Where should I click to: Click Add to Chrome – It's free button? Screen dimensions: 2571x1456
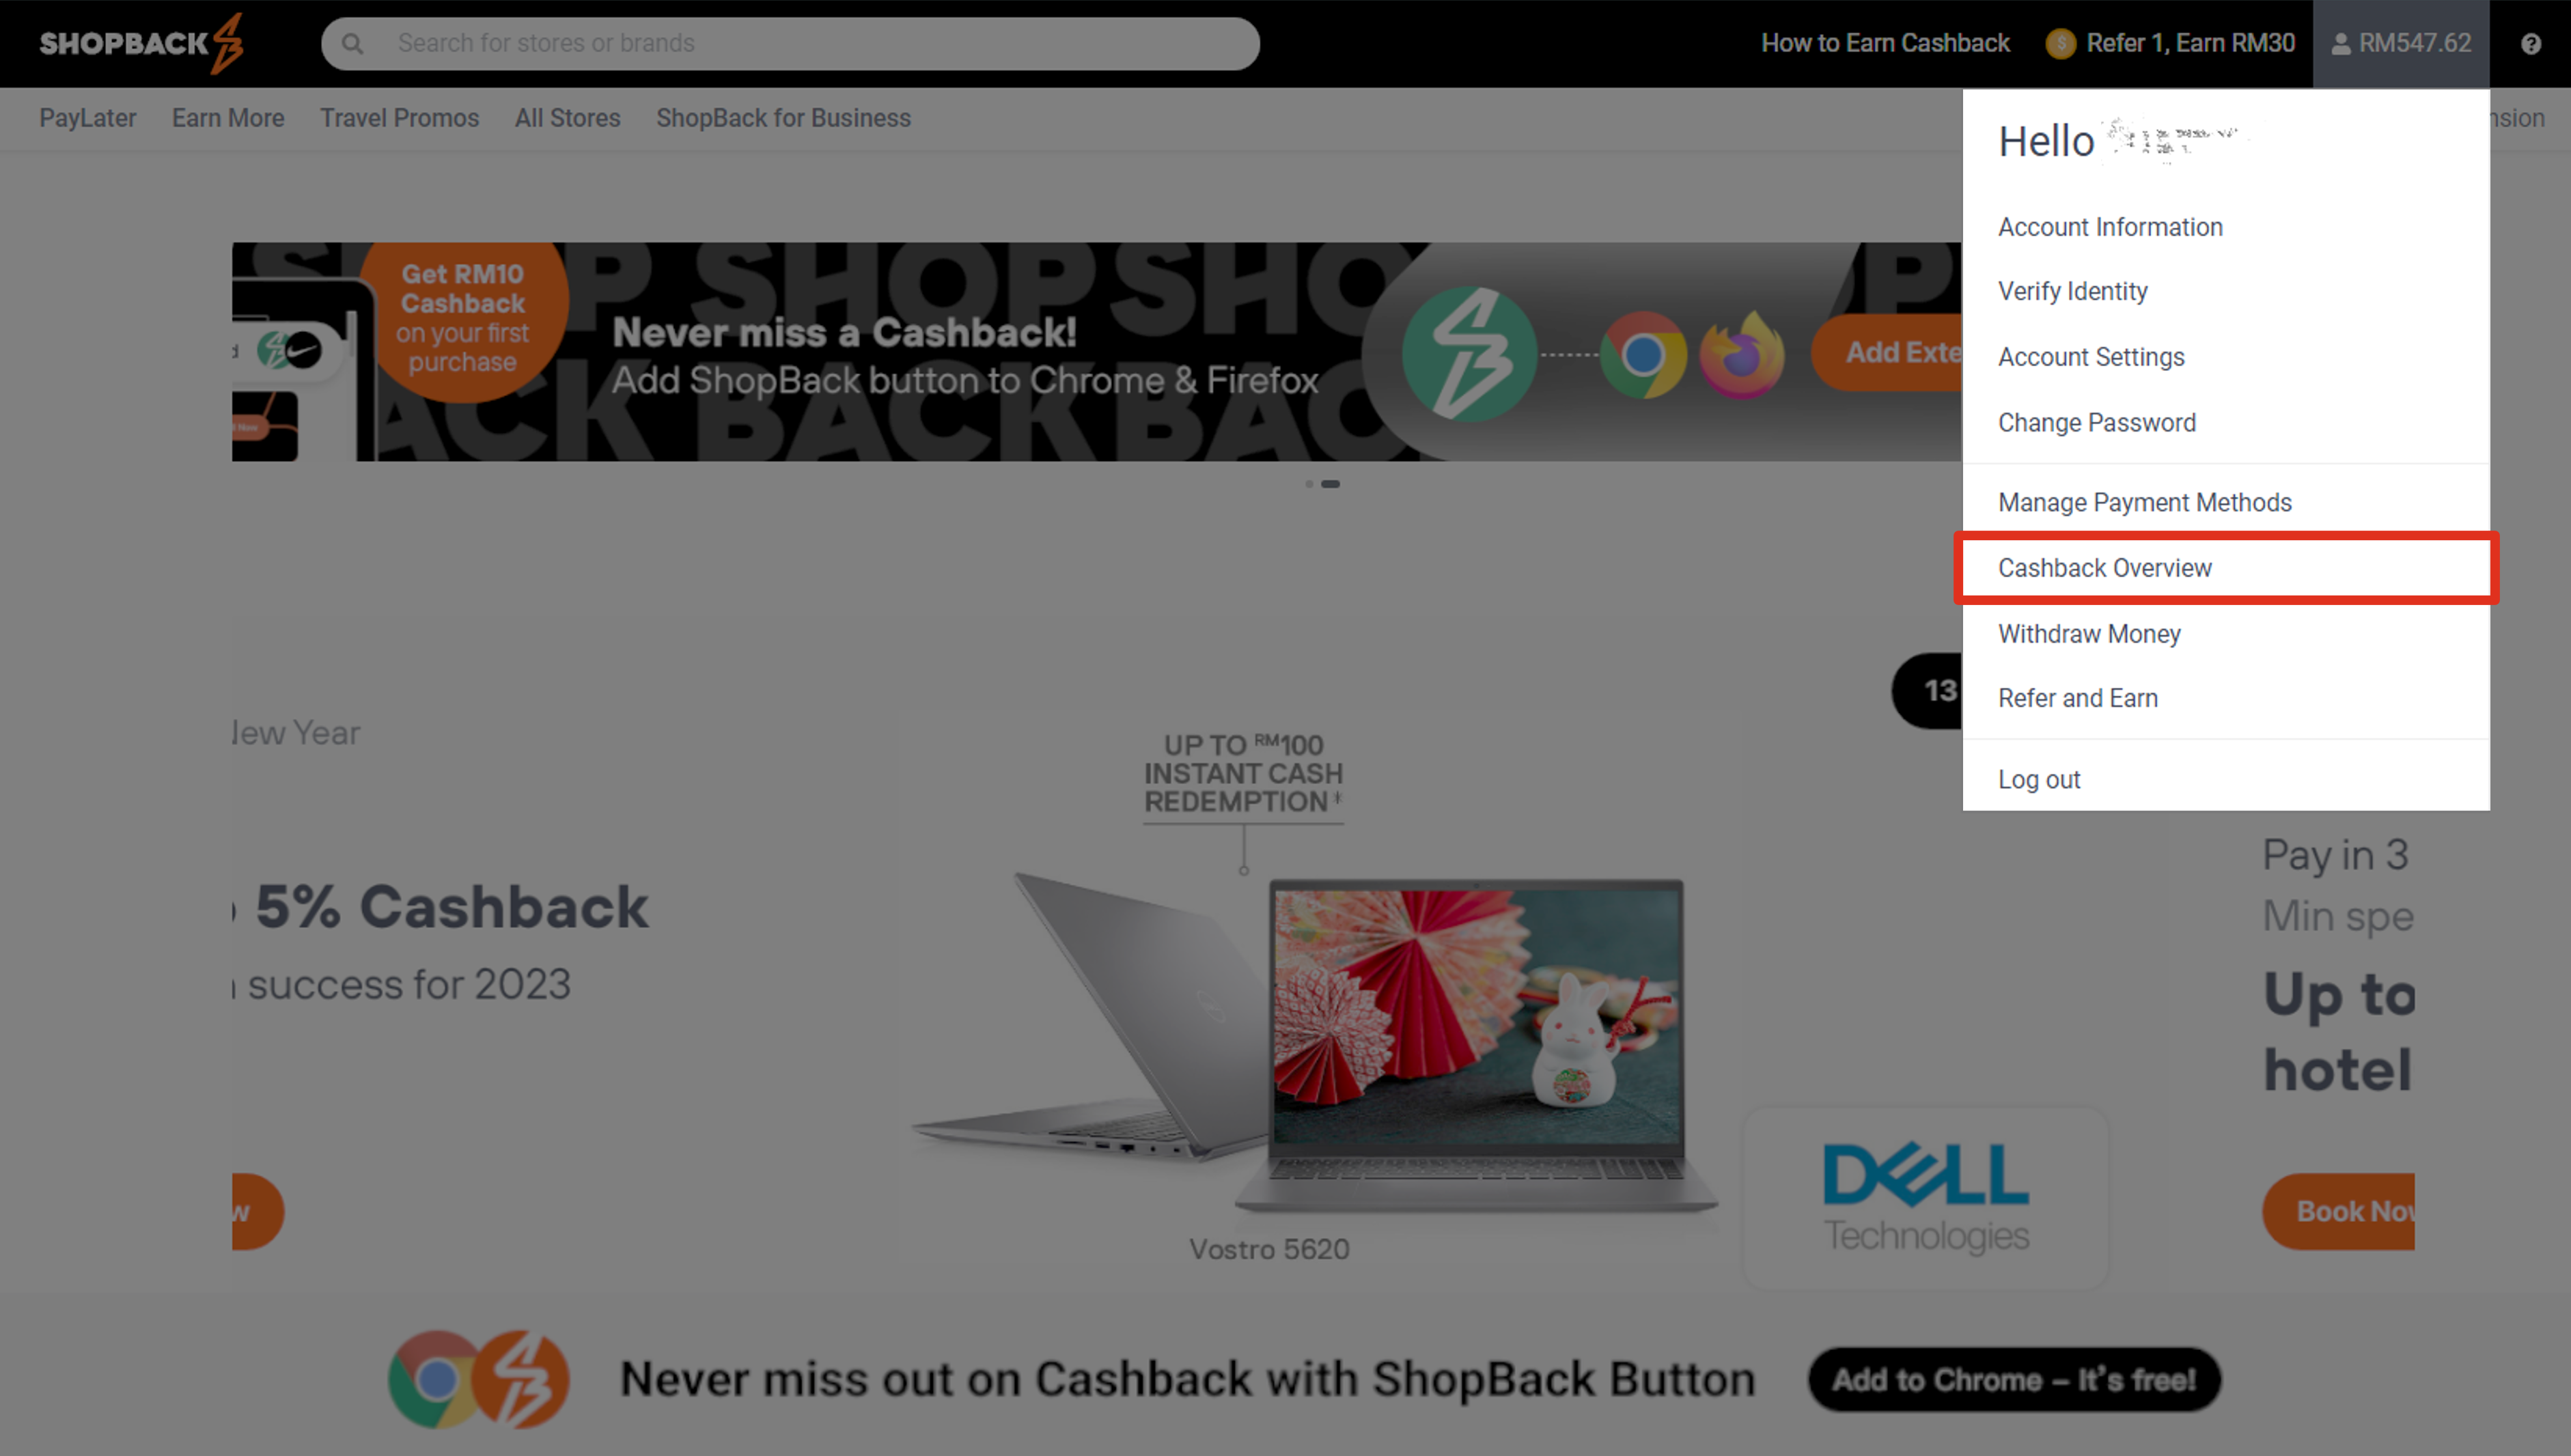pyautogui.click(x=2014, y=1379)
